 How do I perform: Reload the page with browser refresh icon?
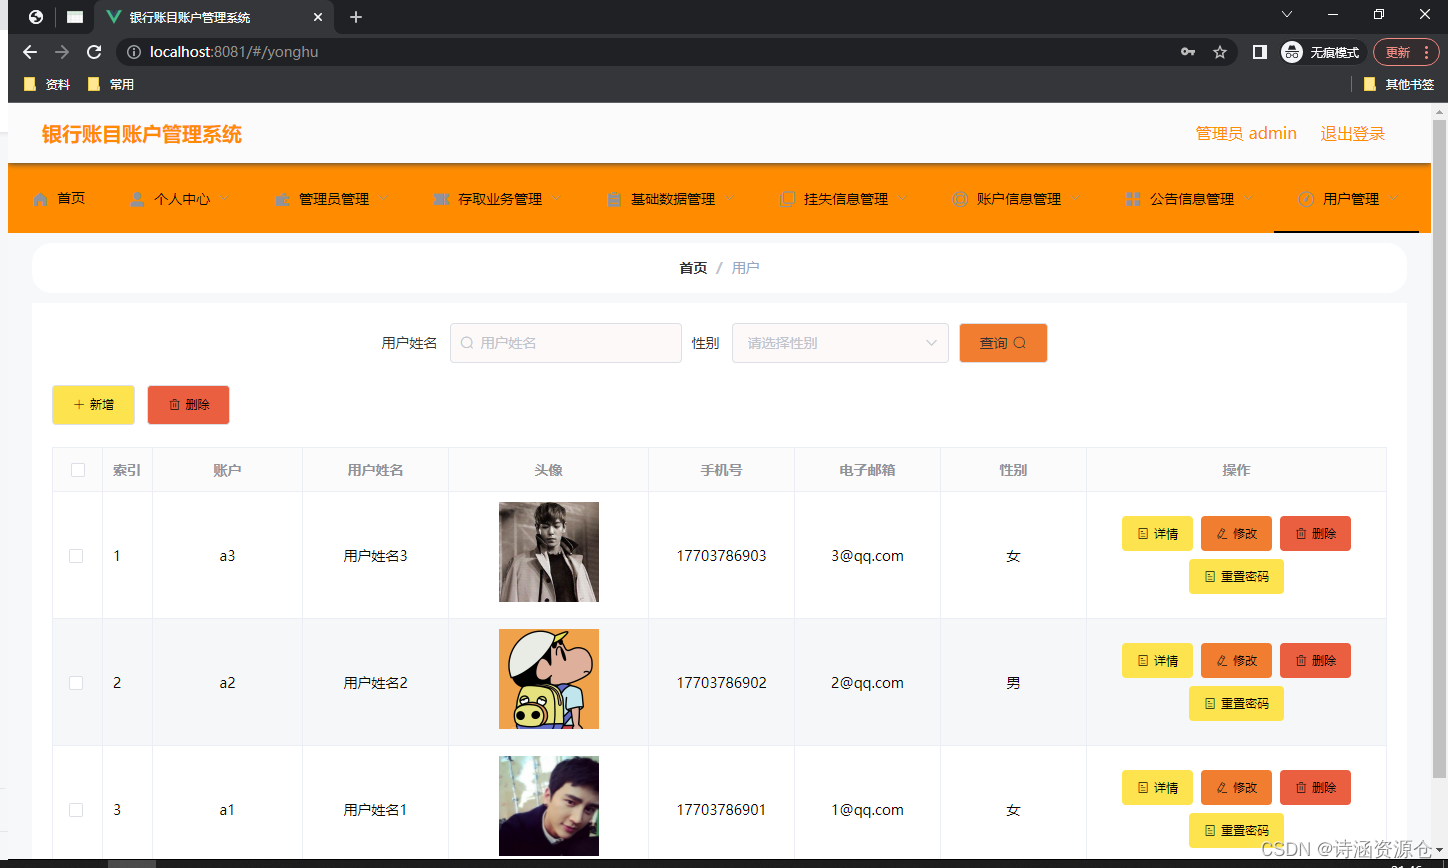(x=94, y=52)
